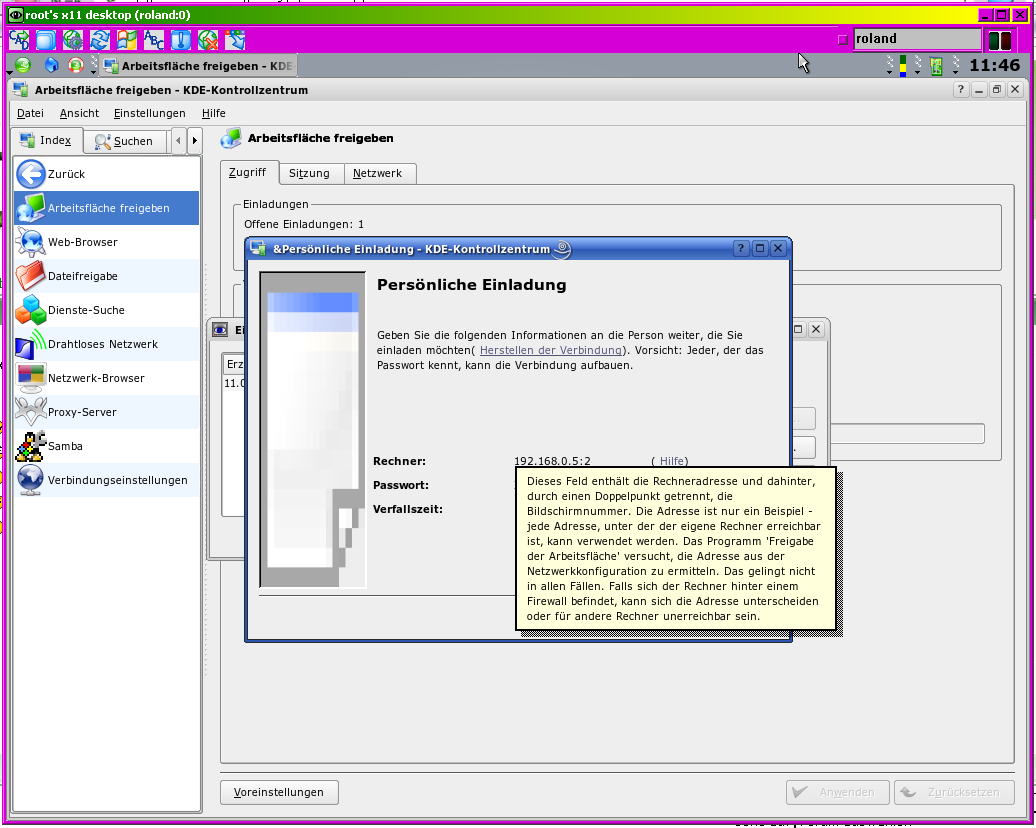Click the Kontrollzentrum window title icon
1036x828 pixels.
20,90
